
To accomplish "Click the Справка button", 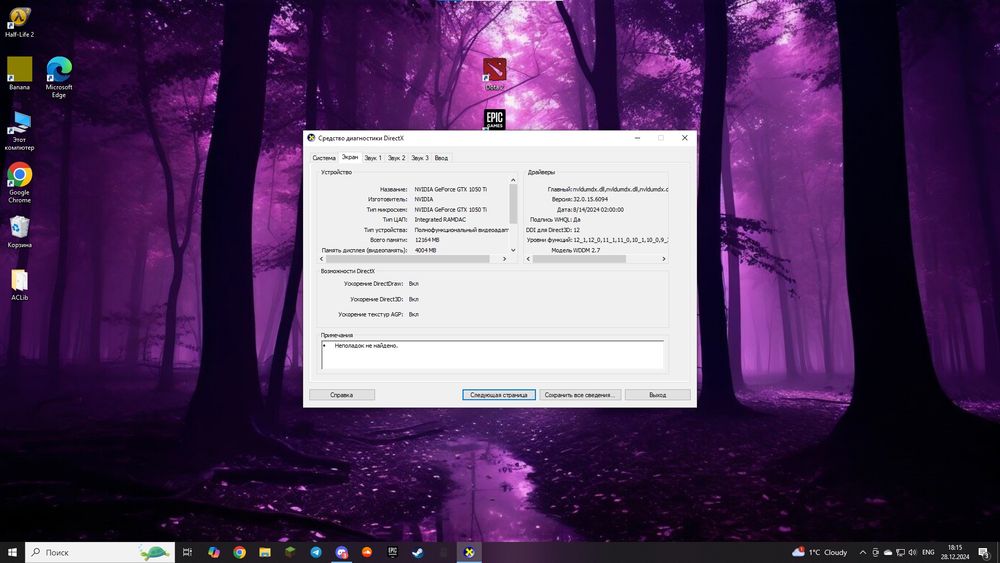I will coord(342,395).
